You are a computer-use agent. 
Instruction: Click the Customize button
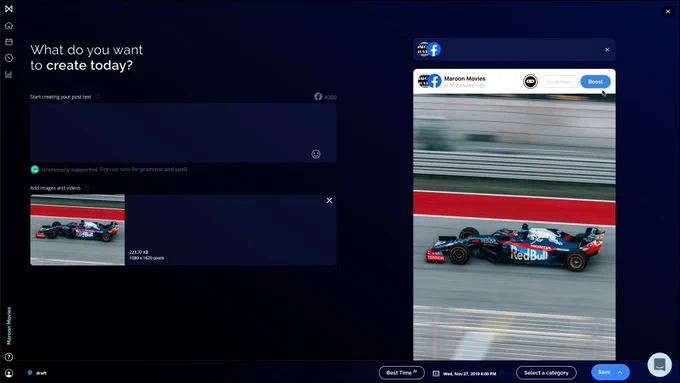point(559,82)
